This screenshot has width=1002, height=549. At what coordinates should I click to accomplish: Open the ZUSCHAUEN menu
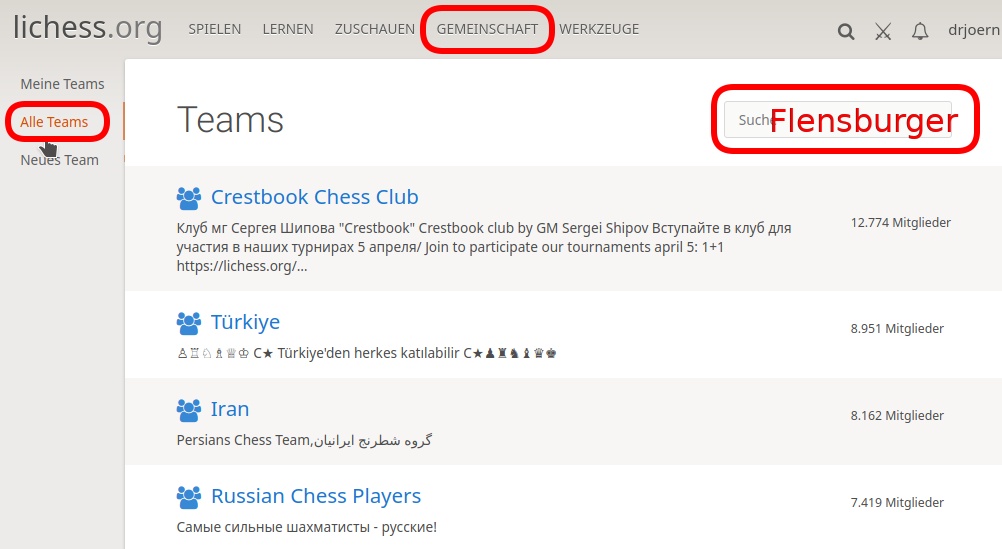tap(375, 29)
